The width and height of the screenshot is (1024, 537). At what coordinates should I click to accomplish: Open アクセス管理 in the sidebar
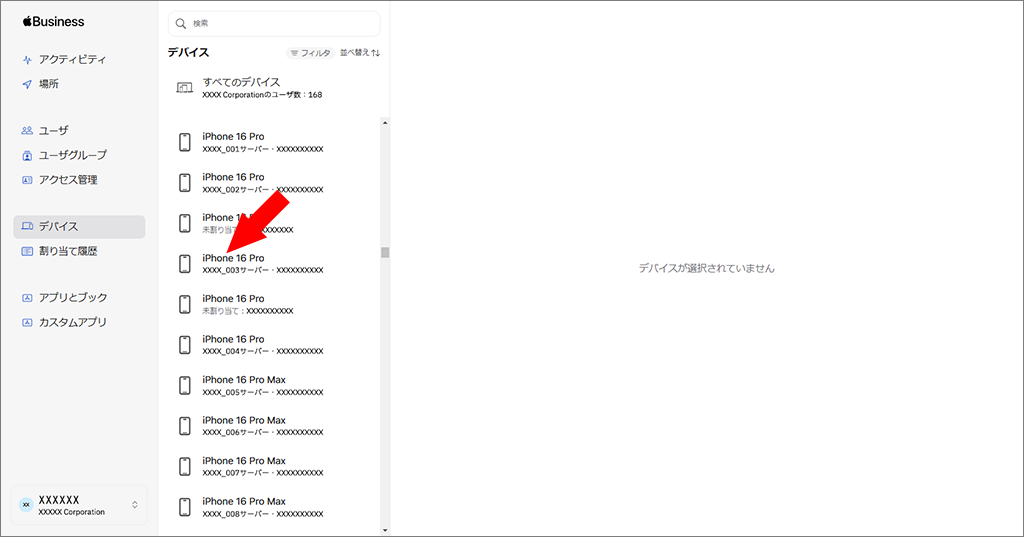68,180
